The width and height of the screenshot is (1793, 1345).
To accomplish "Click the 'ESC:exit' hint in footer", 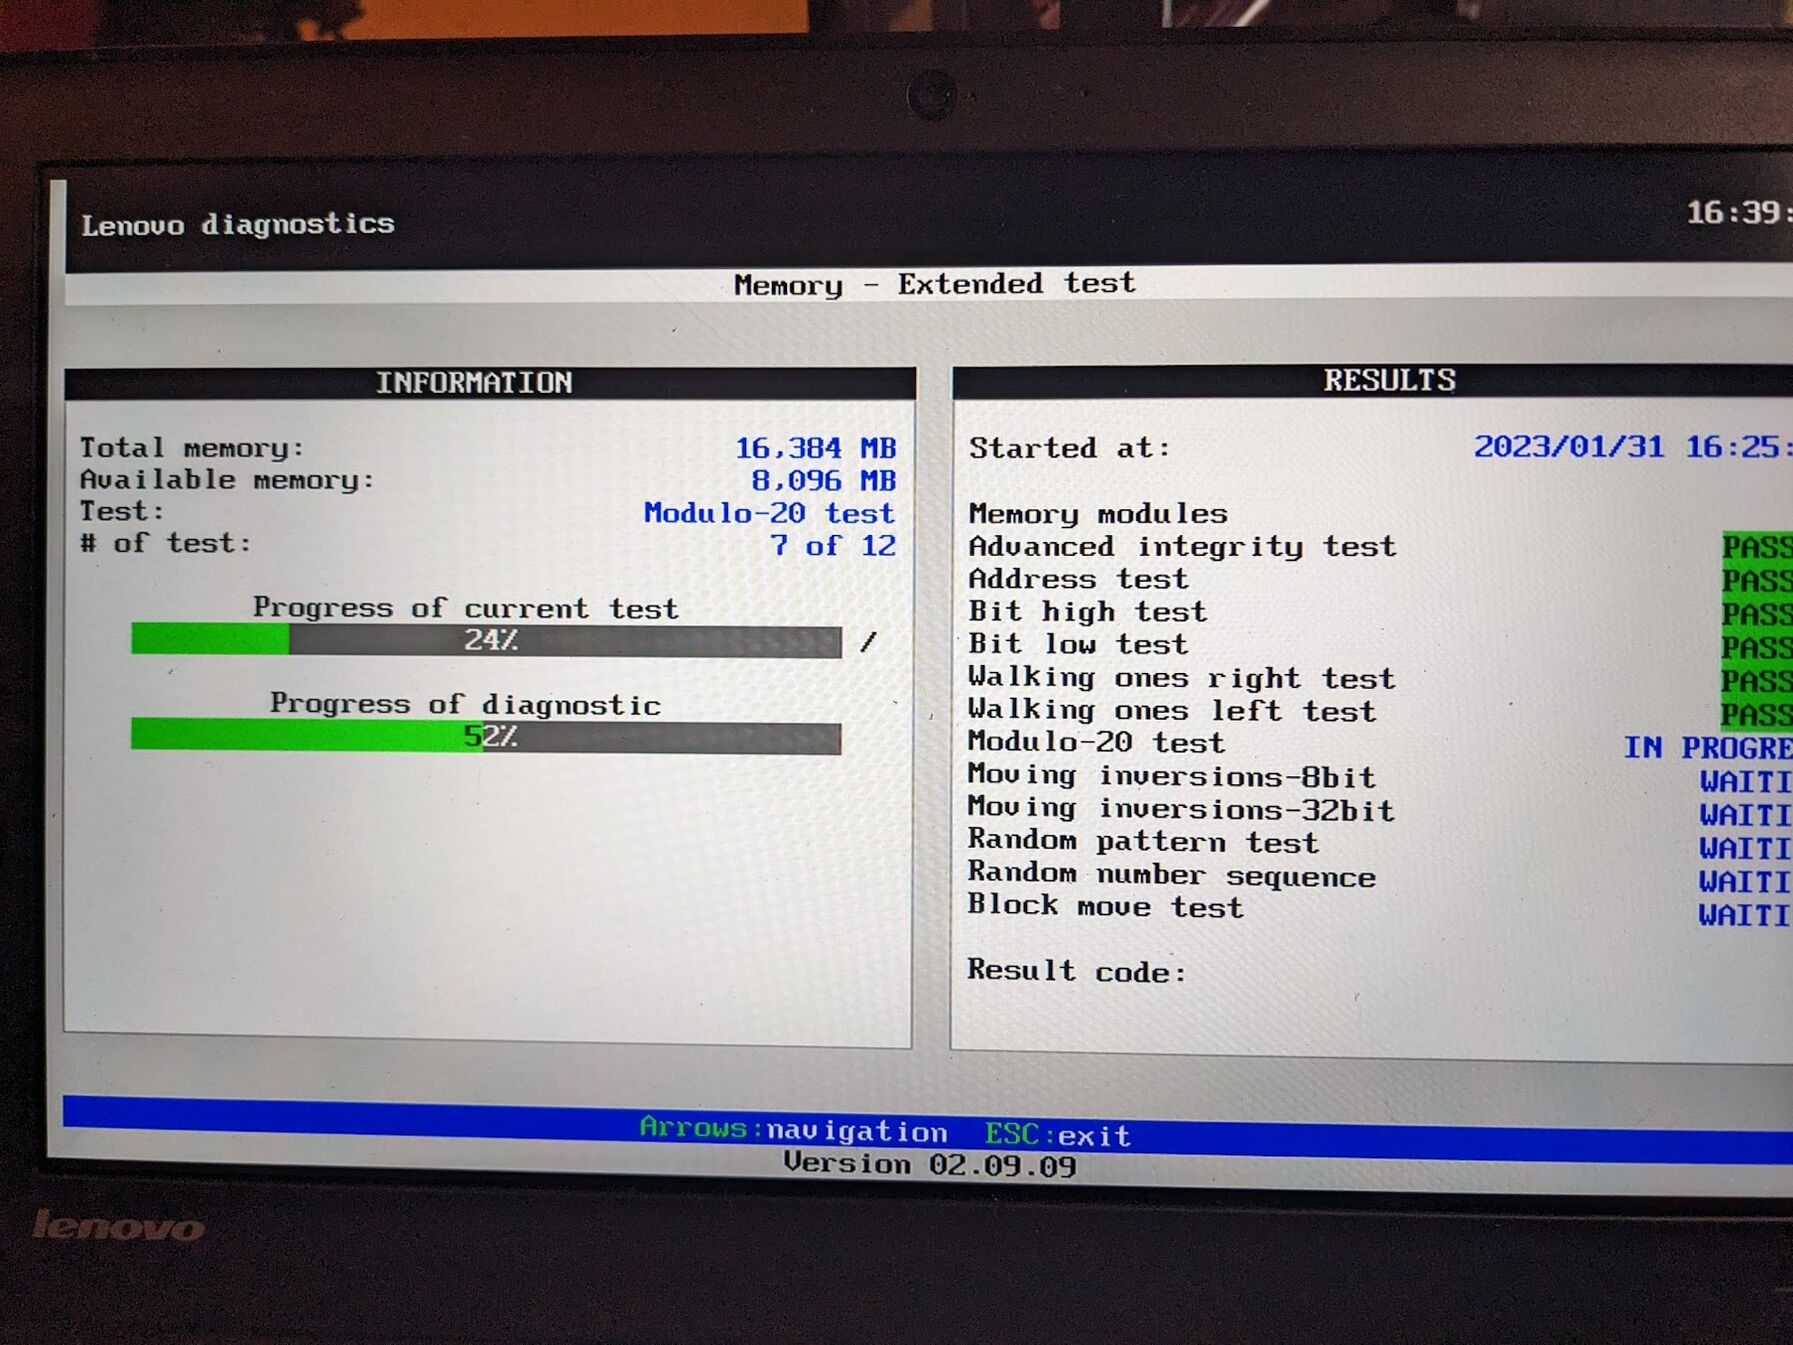I will click(1058, 1134).
